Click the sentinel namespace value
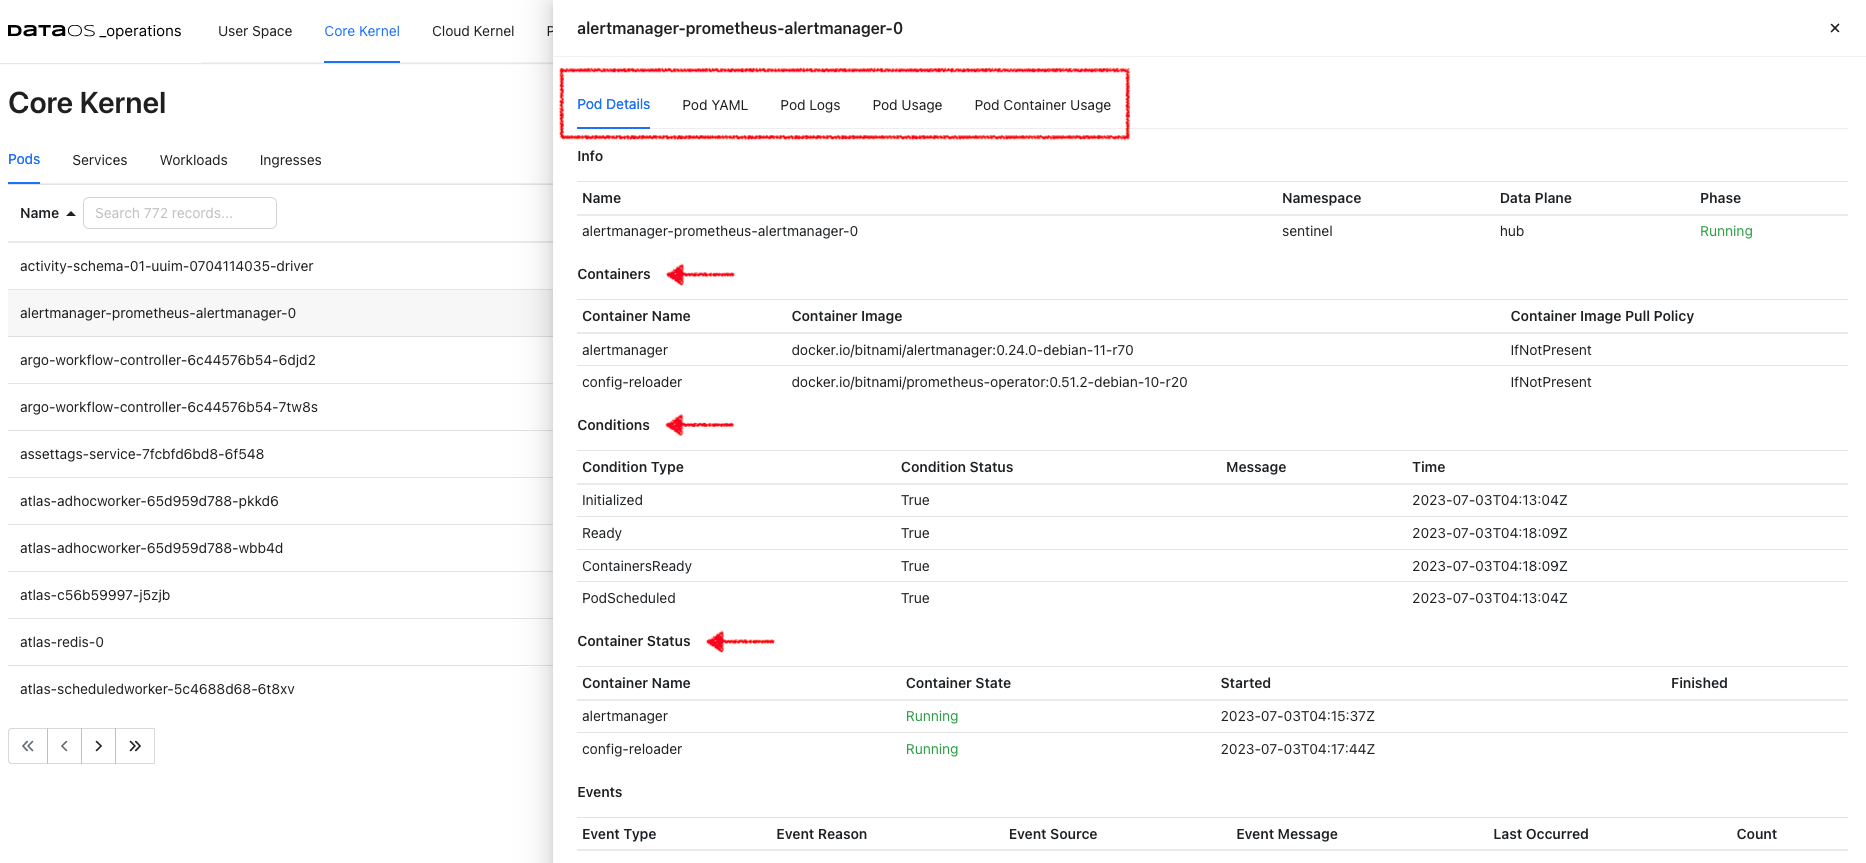This screenshot has width=1866, height=863. point(1307,231)
